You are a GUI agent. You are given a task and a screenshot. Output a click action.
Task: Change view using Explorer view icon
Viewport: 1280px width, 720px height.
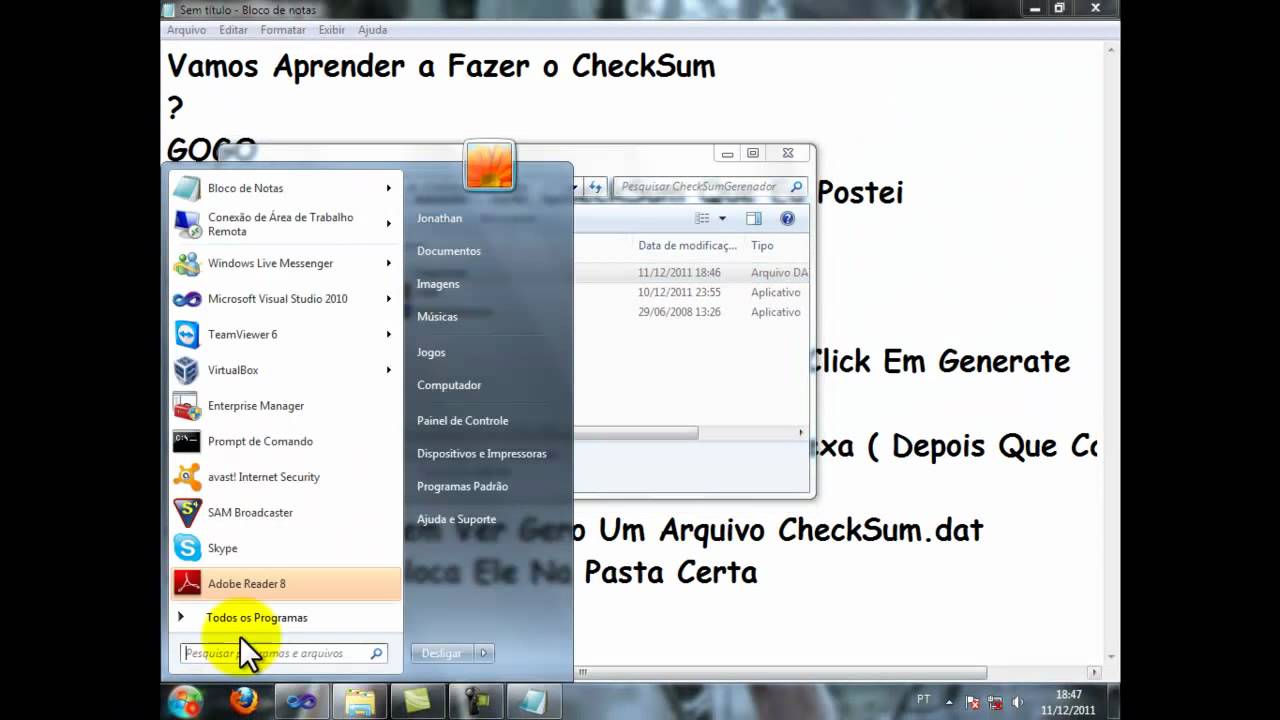(702, 218)
